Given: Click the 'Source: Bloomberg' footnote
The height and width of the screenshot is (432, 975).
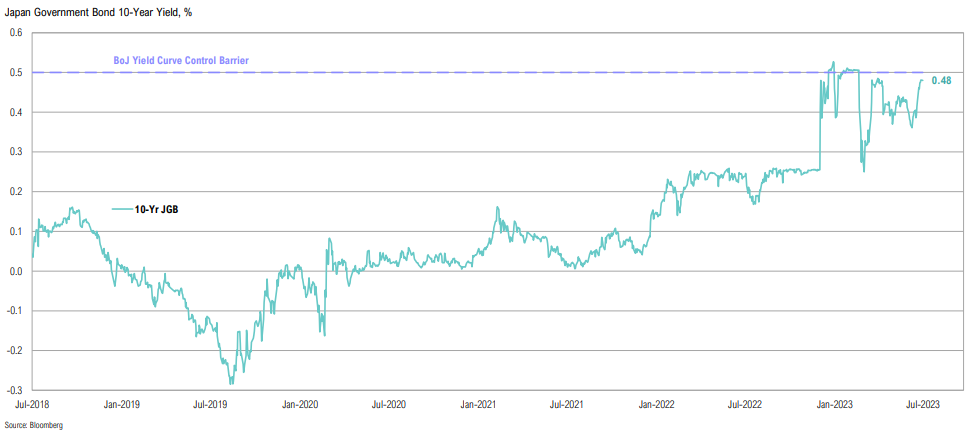Looking at the screenshot, I should click(x=38, y=425).
